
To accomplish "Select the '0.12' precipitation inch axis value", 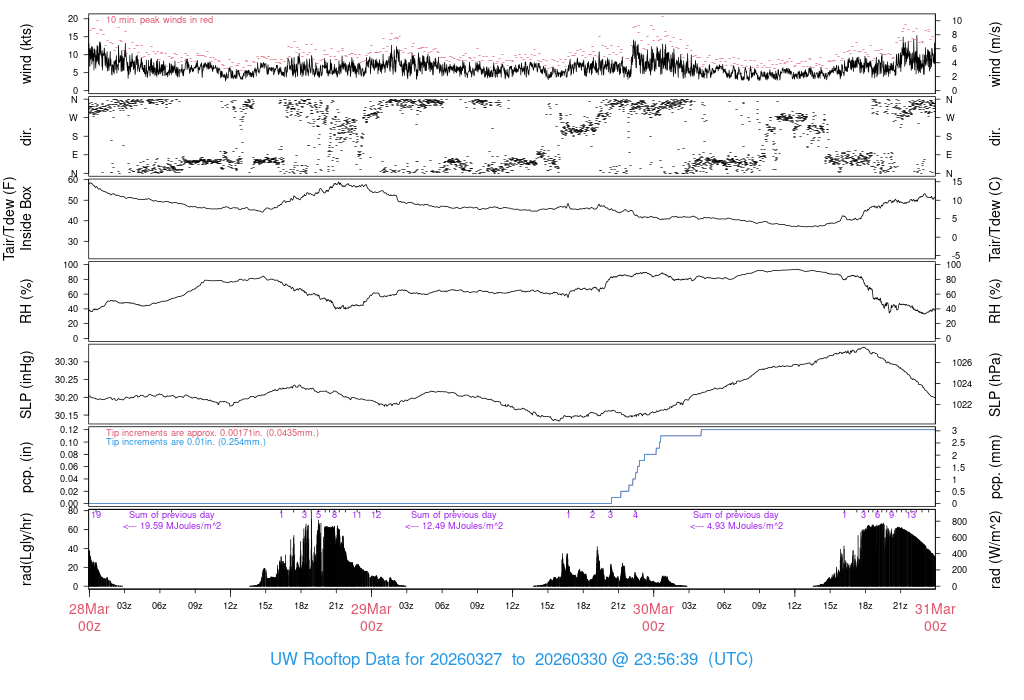I will pyautogui.click(x=69, y=430).
